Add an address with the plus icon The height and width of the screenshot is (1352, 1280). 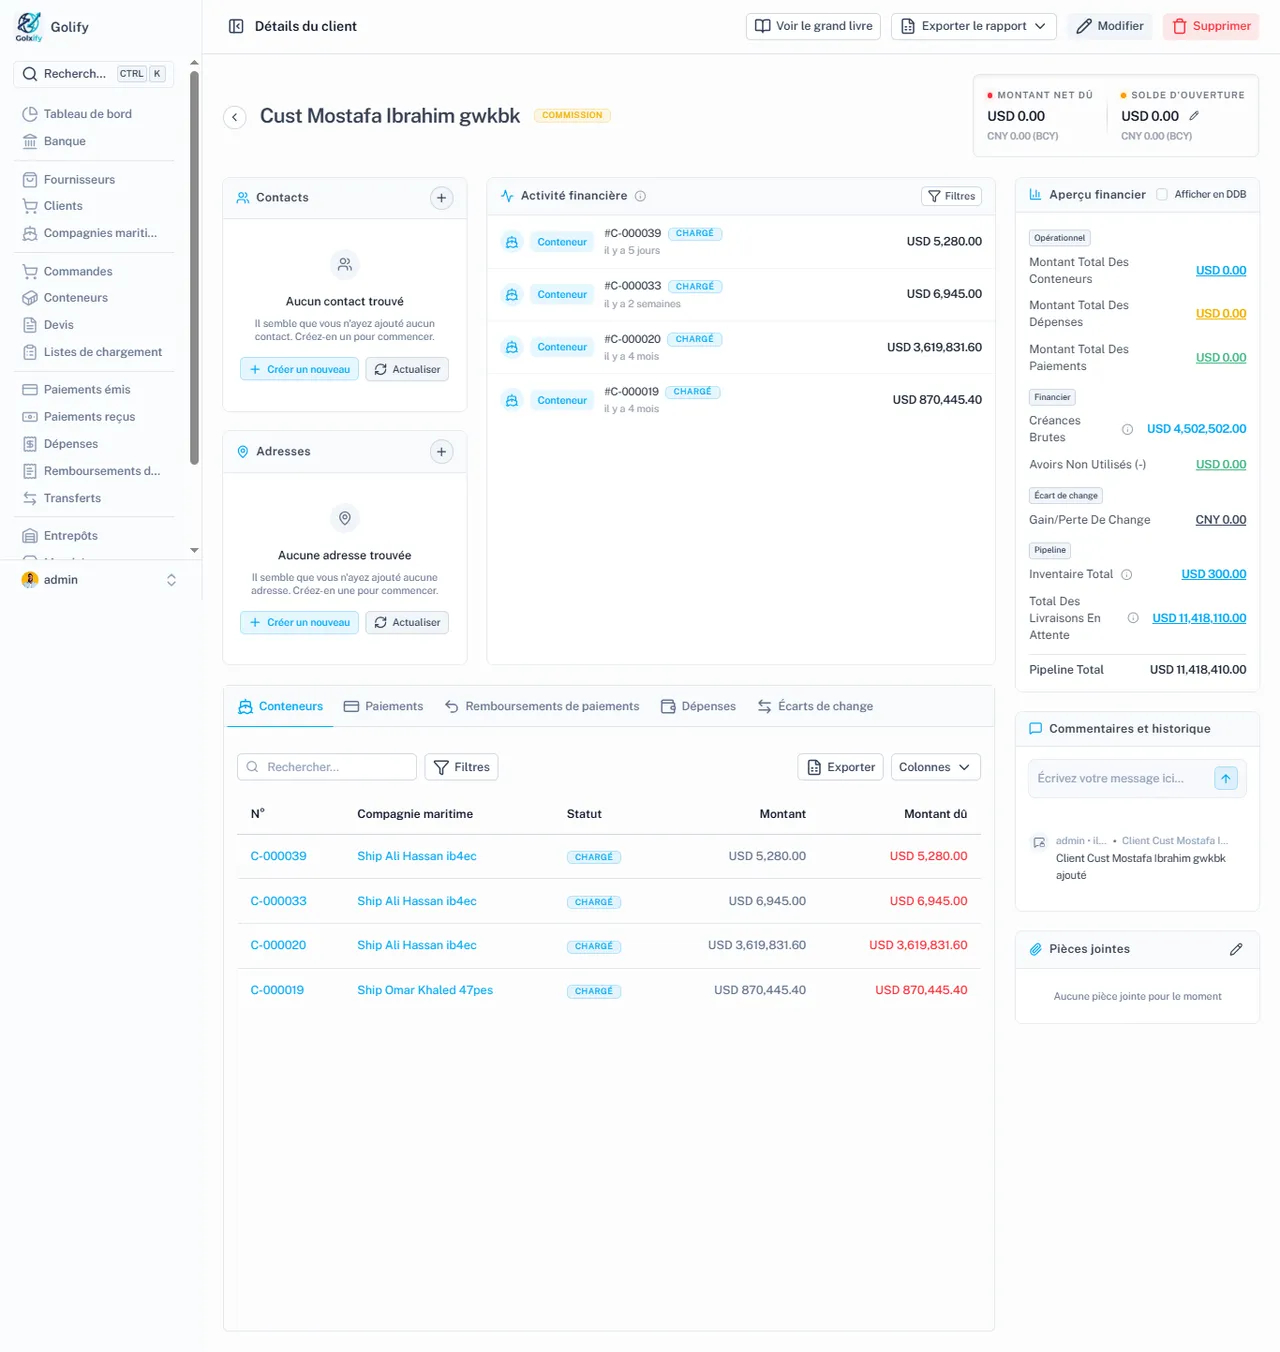tap(441, 452)
